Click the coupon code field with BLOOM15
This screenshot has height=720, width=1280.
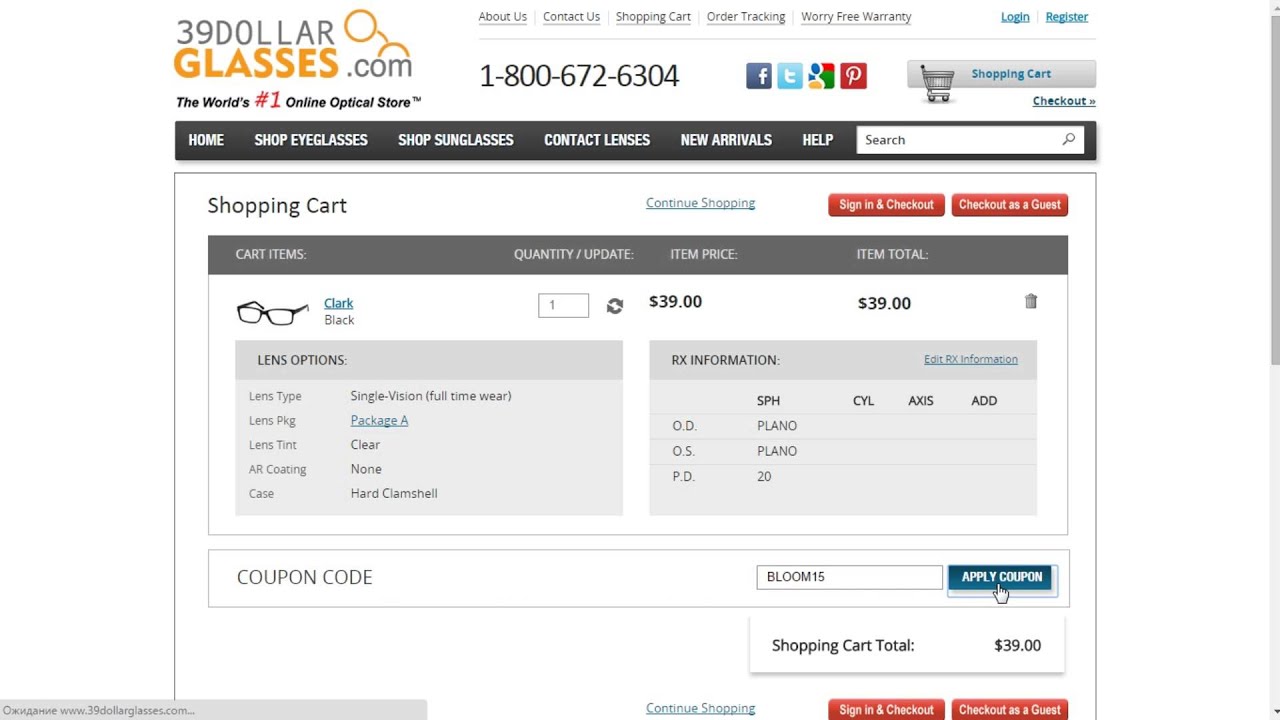[x=849, y=577]
